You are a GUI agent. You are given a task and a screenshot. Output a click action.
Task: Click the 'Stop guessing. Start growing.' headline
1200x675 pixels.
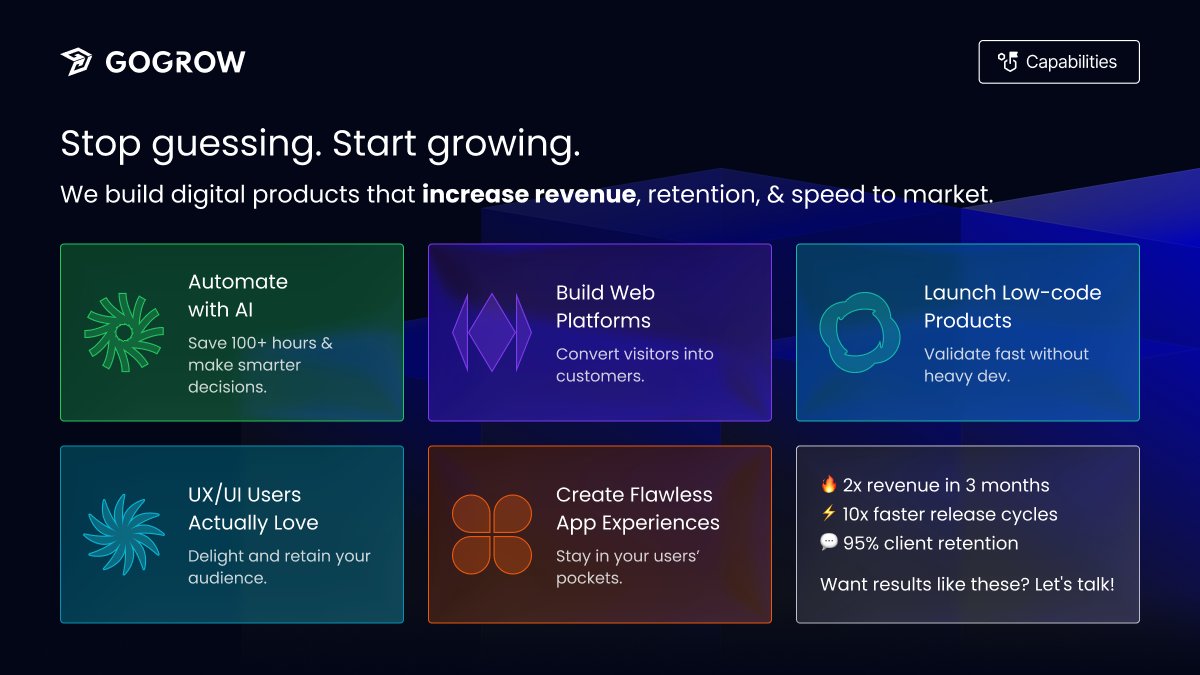pos(320,144)
